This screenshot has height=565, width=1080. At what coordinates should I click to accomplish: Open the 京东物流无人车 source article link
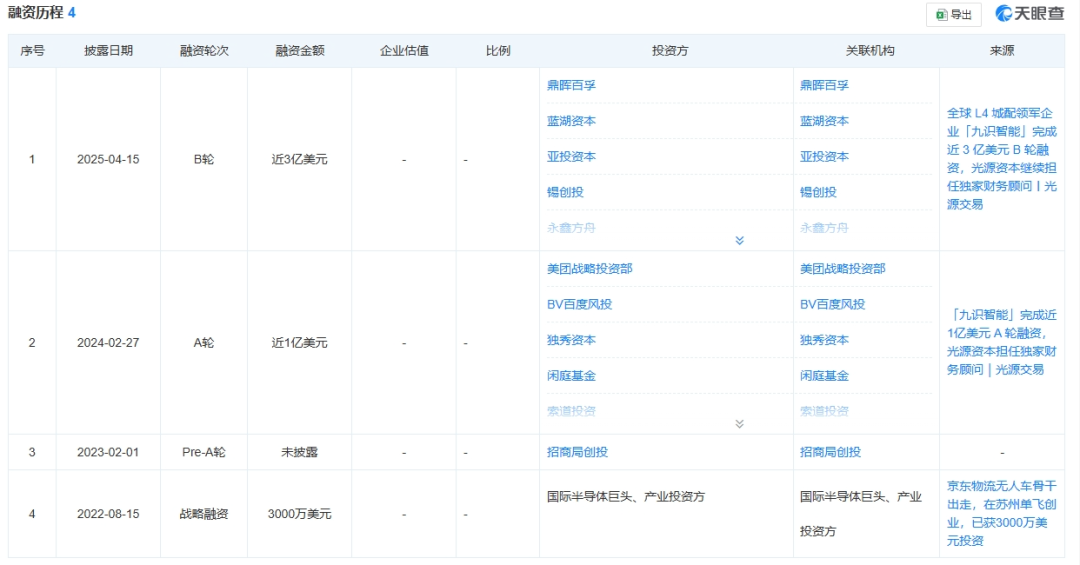tap(1001, 514)
